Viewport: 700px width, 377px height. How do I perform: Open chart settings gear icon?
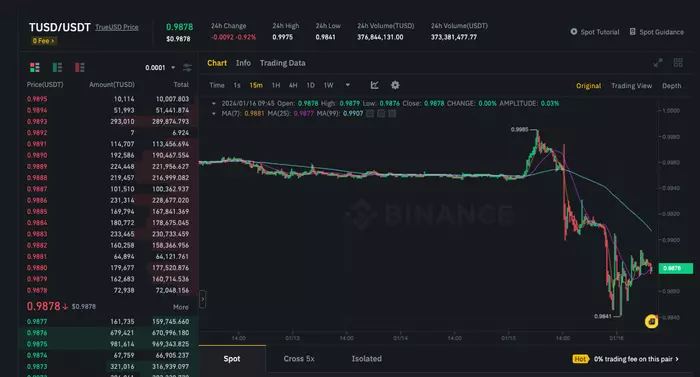tap(395, 85)
